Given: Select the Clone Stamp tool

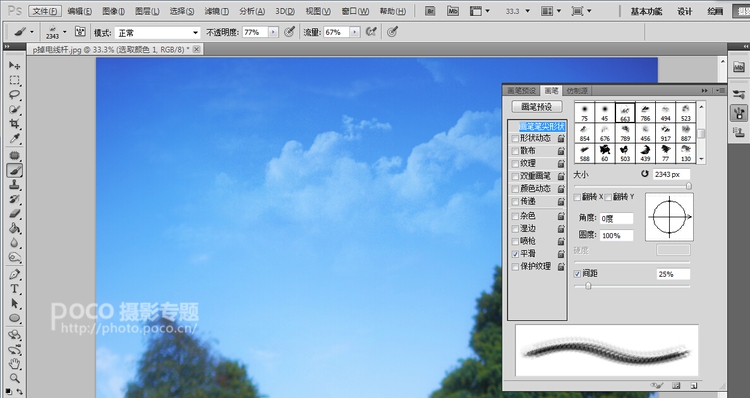Looking at the screenshot, I should click(x=14, y=184).
